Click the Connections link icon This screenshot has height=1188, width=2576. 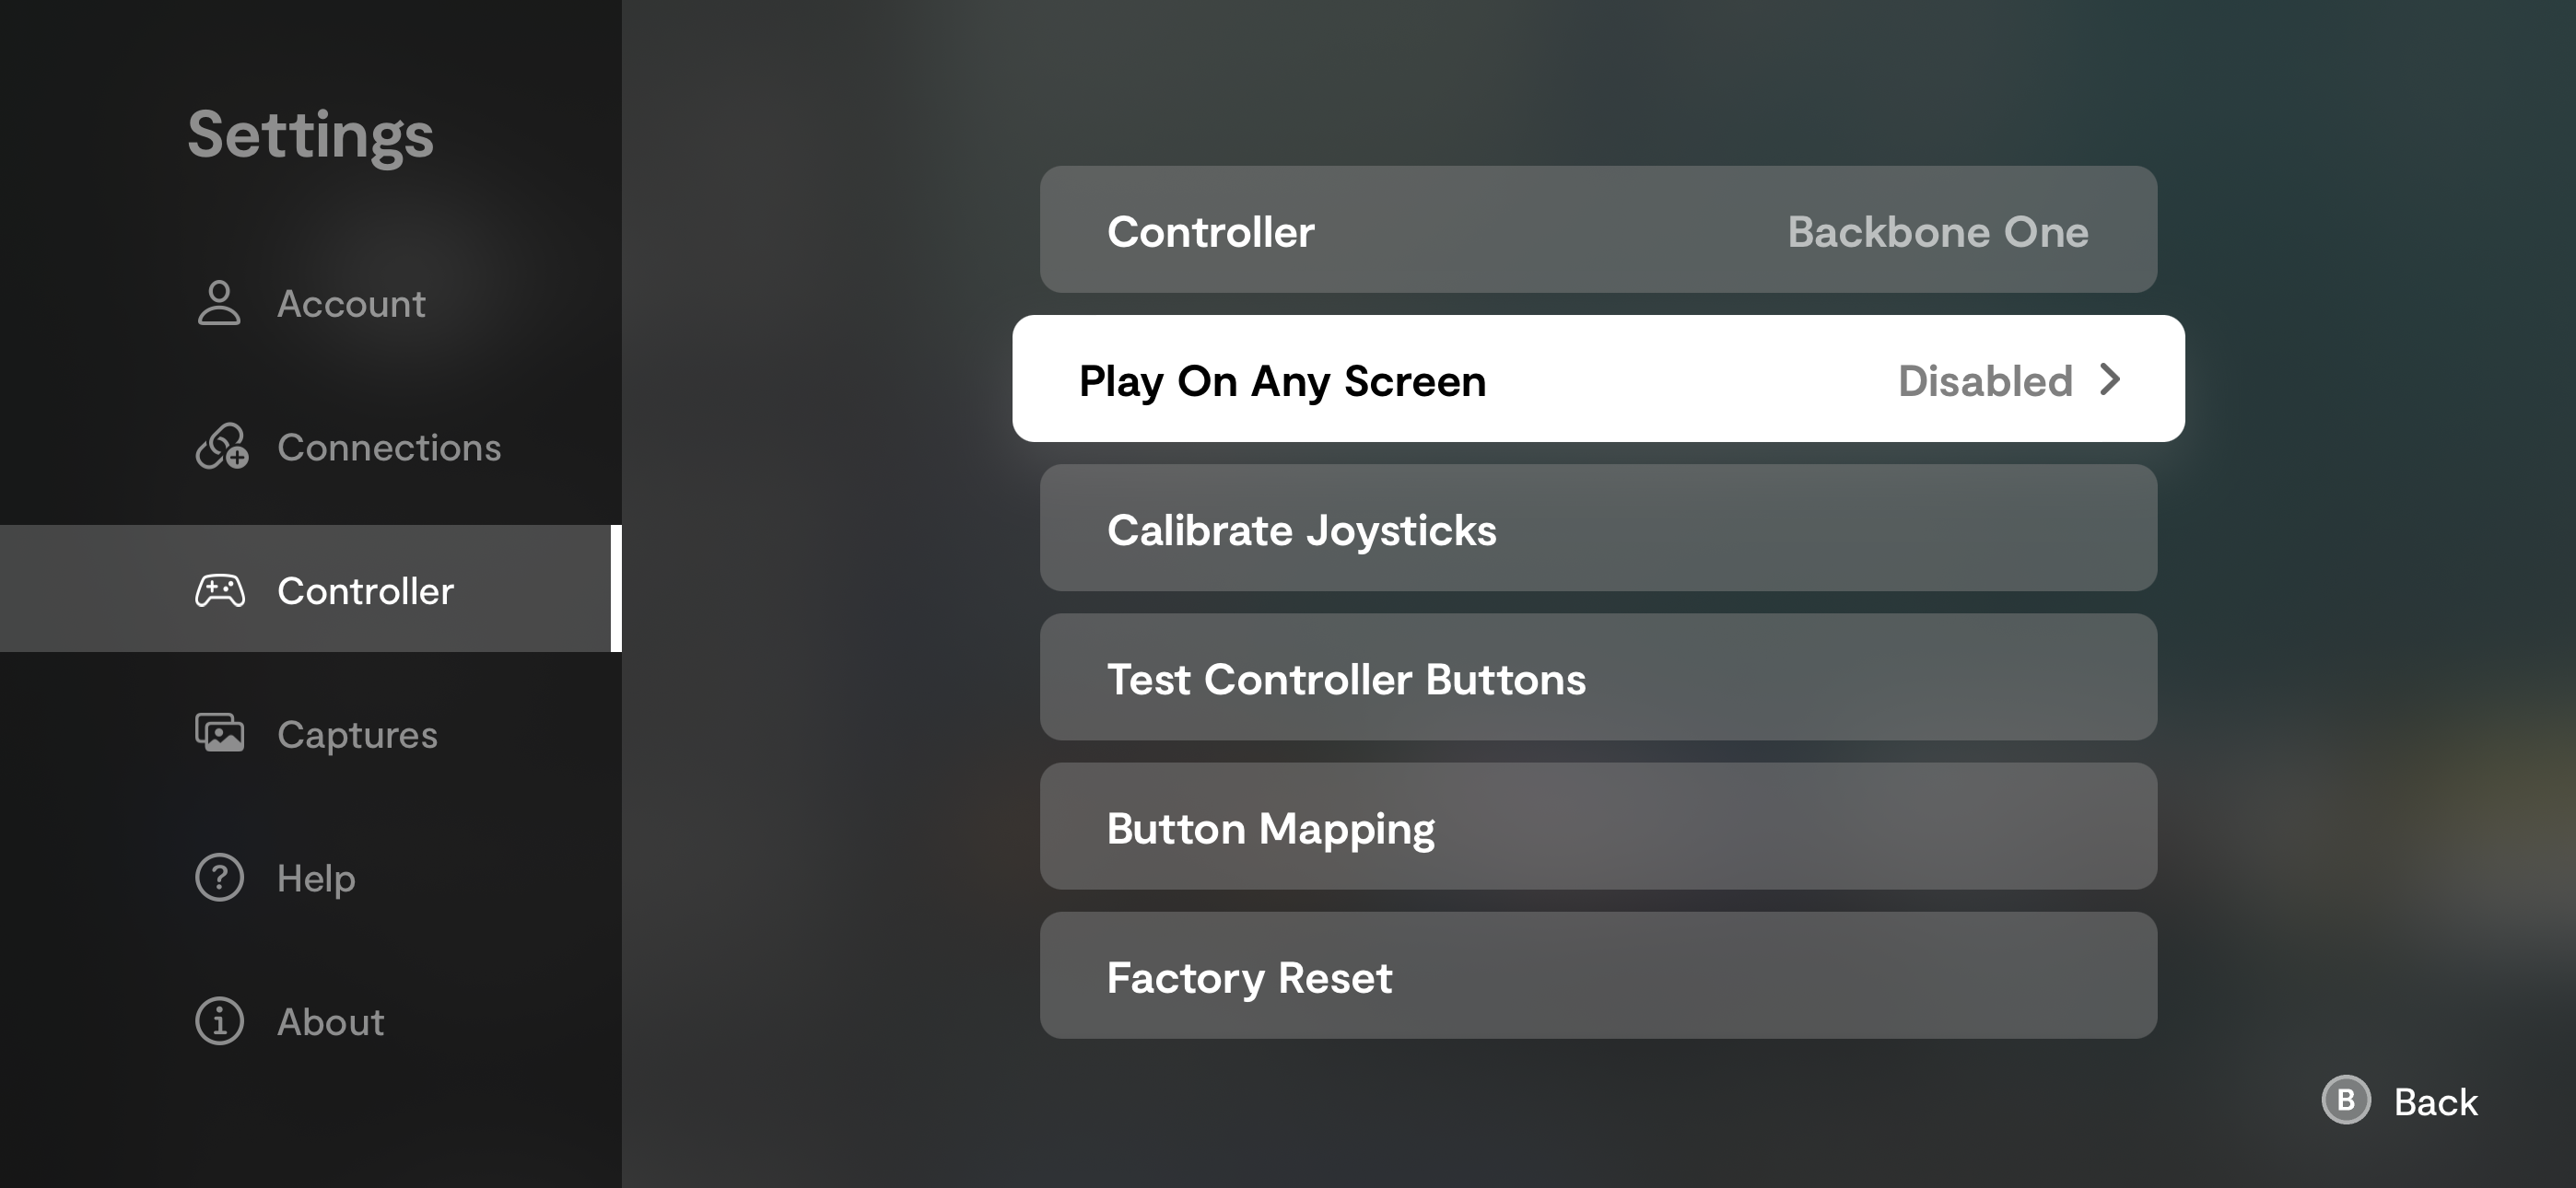click(221, 447)
